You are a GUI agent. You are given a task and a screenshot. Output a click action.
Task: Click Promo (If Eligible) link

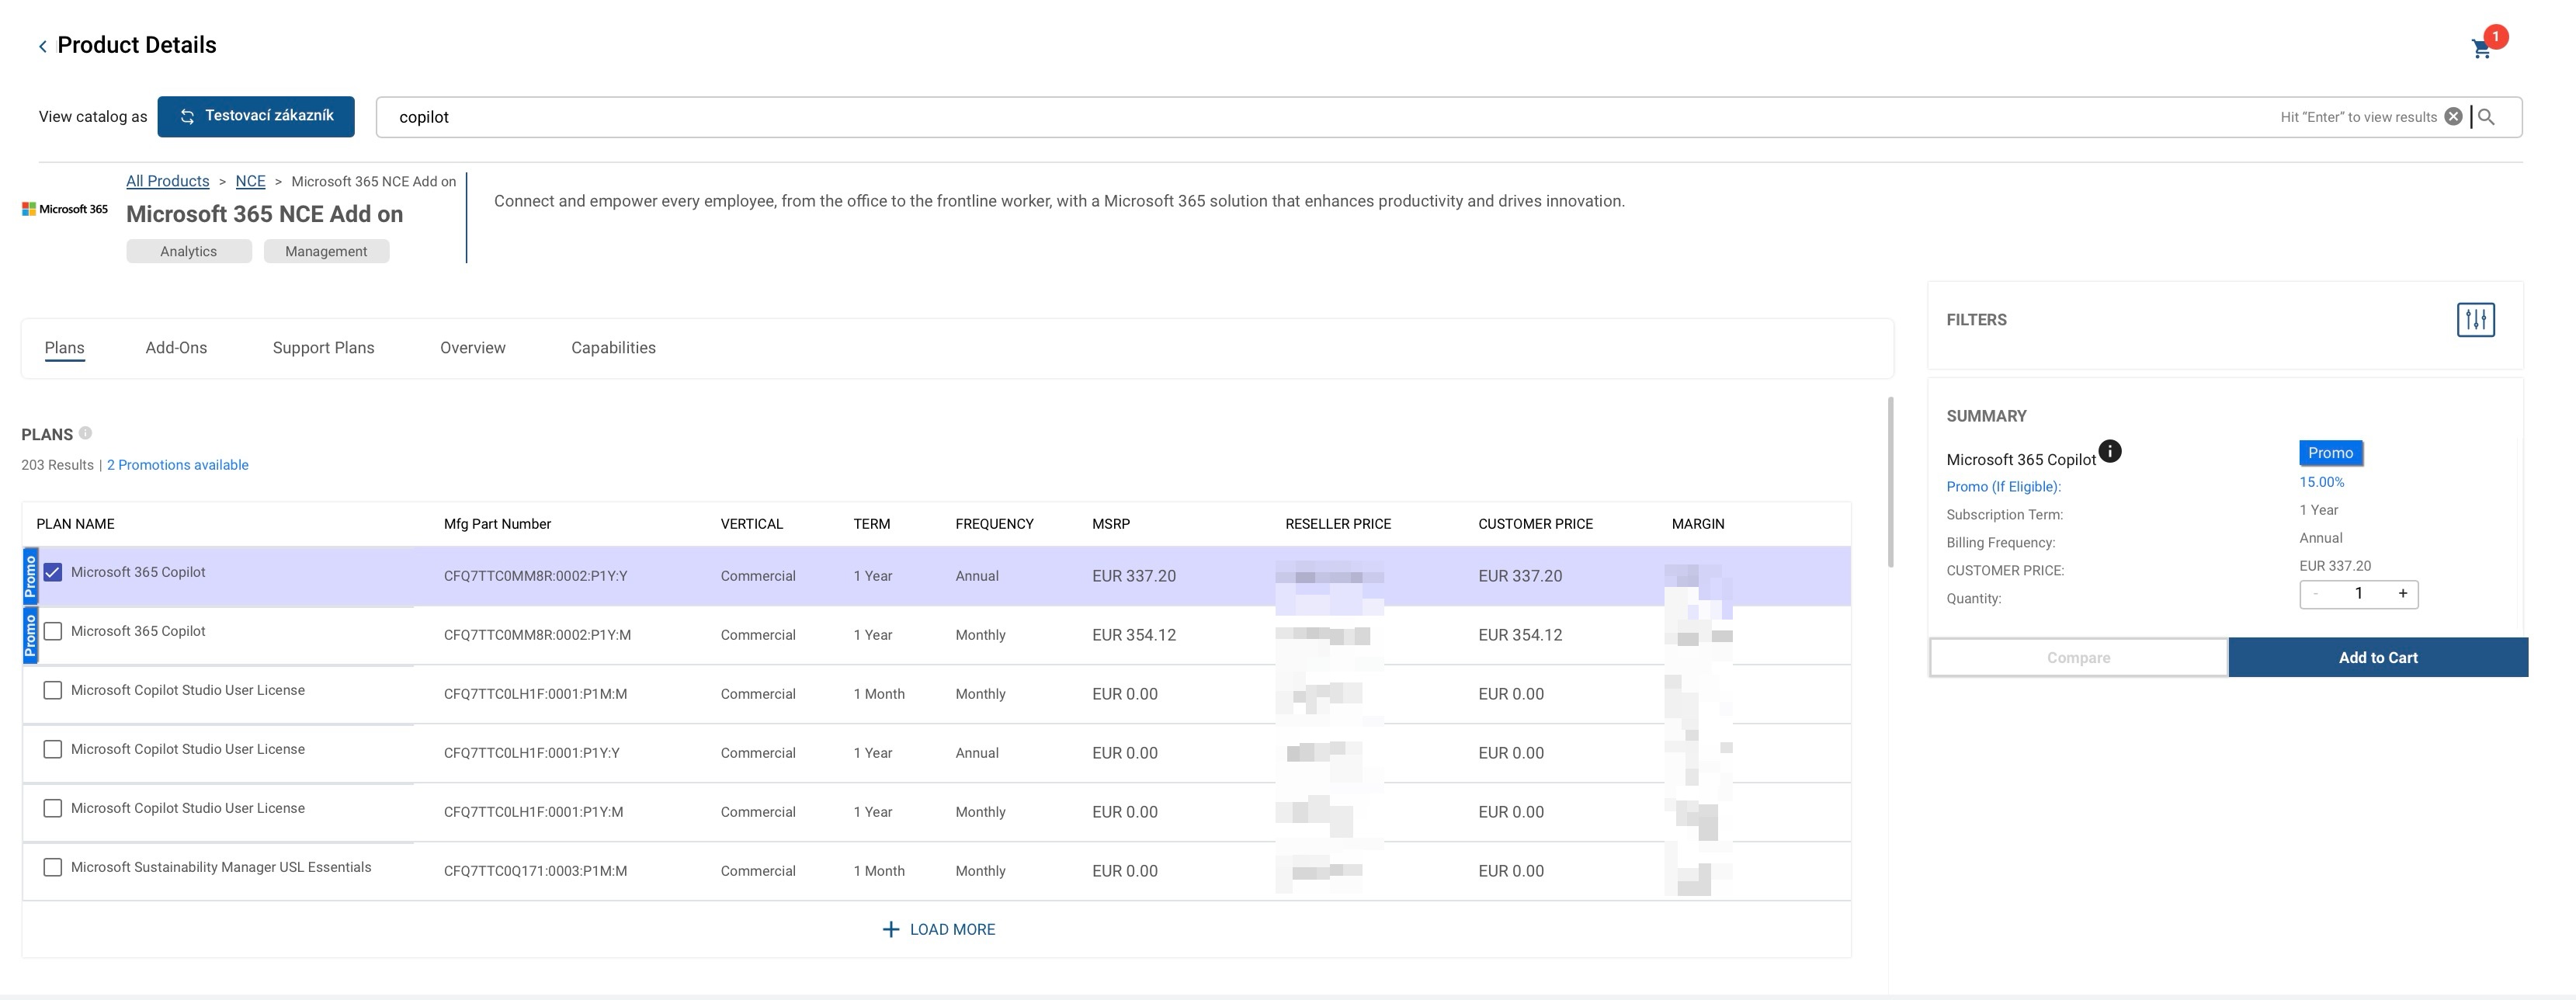(x=2003, y=487)
